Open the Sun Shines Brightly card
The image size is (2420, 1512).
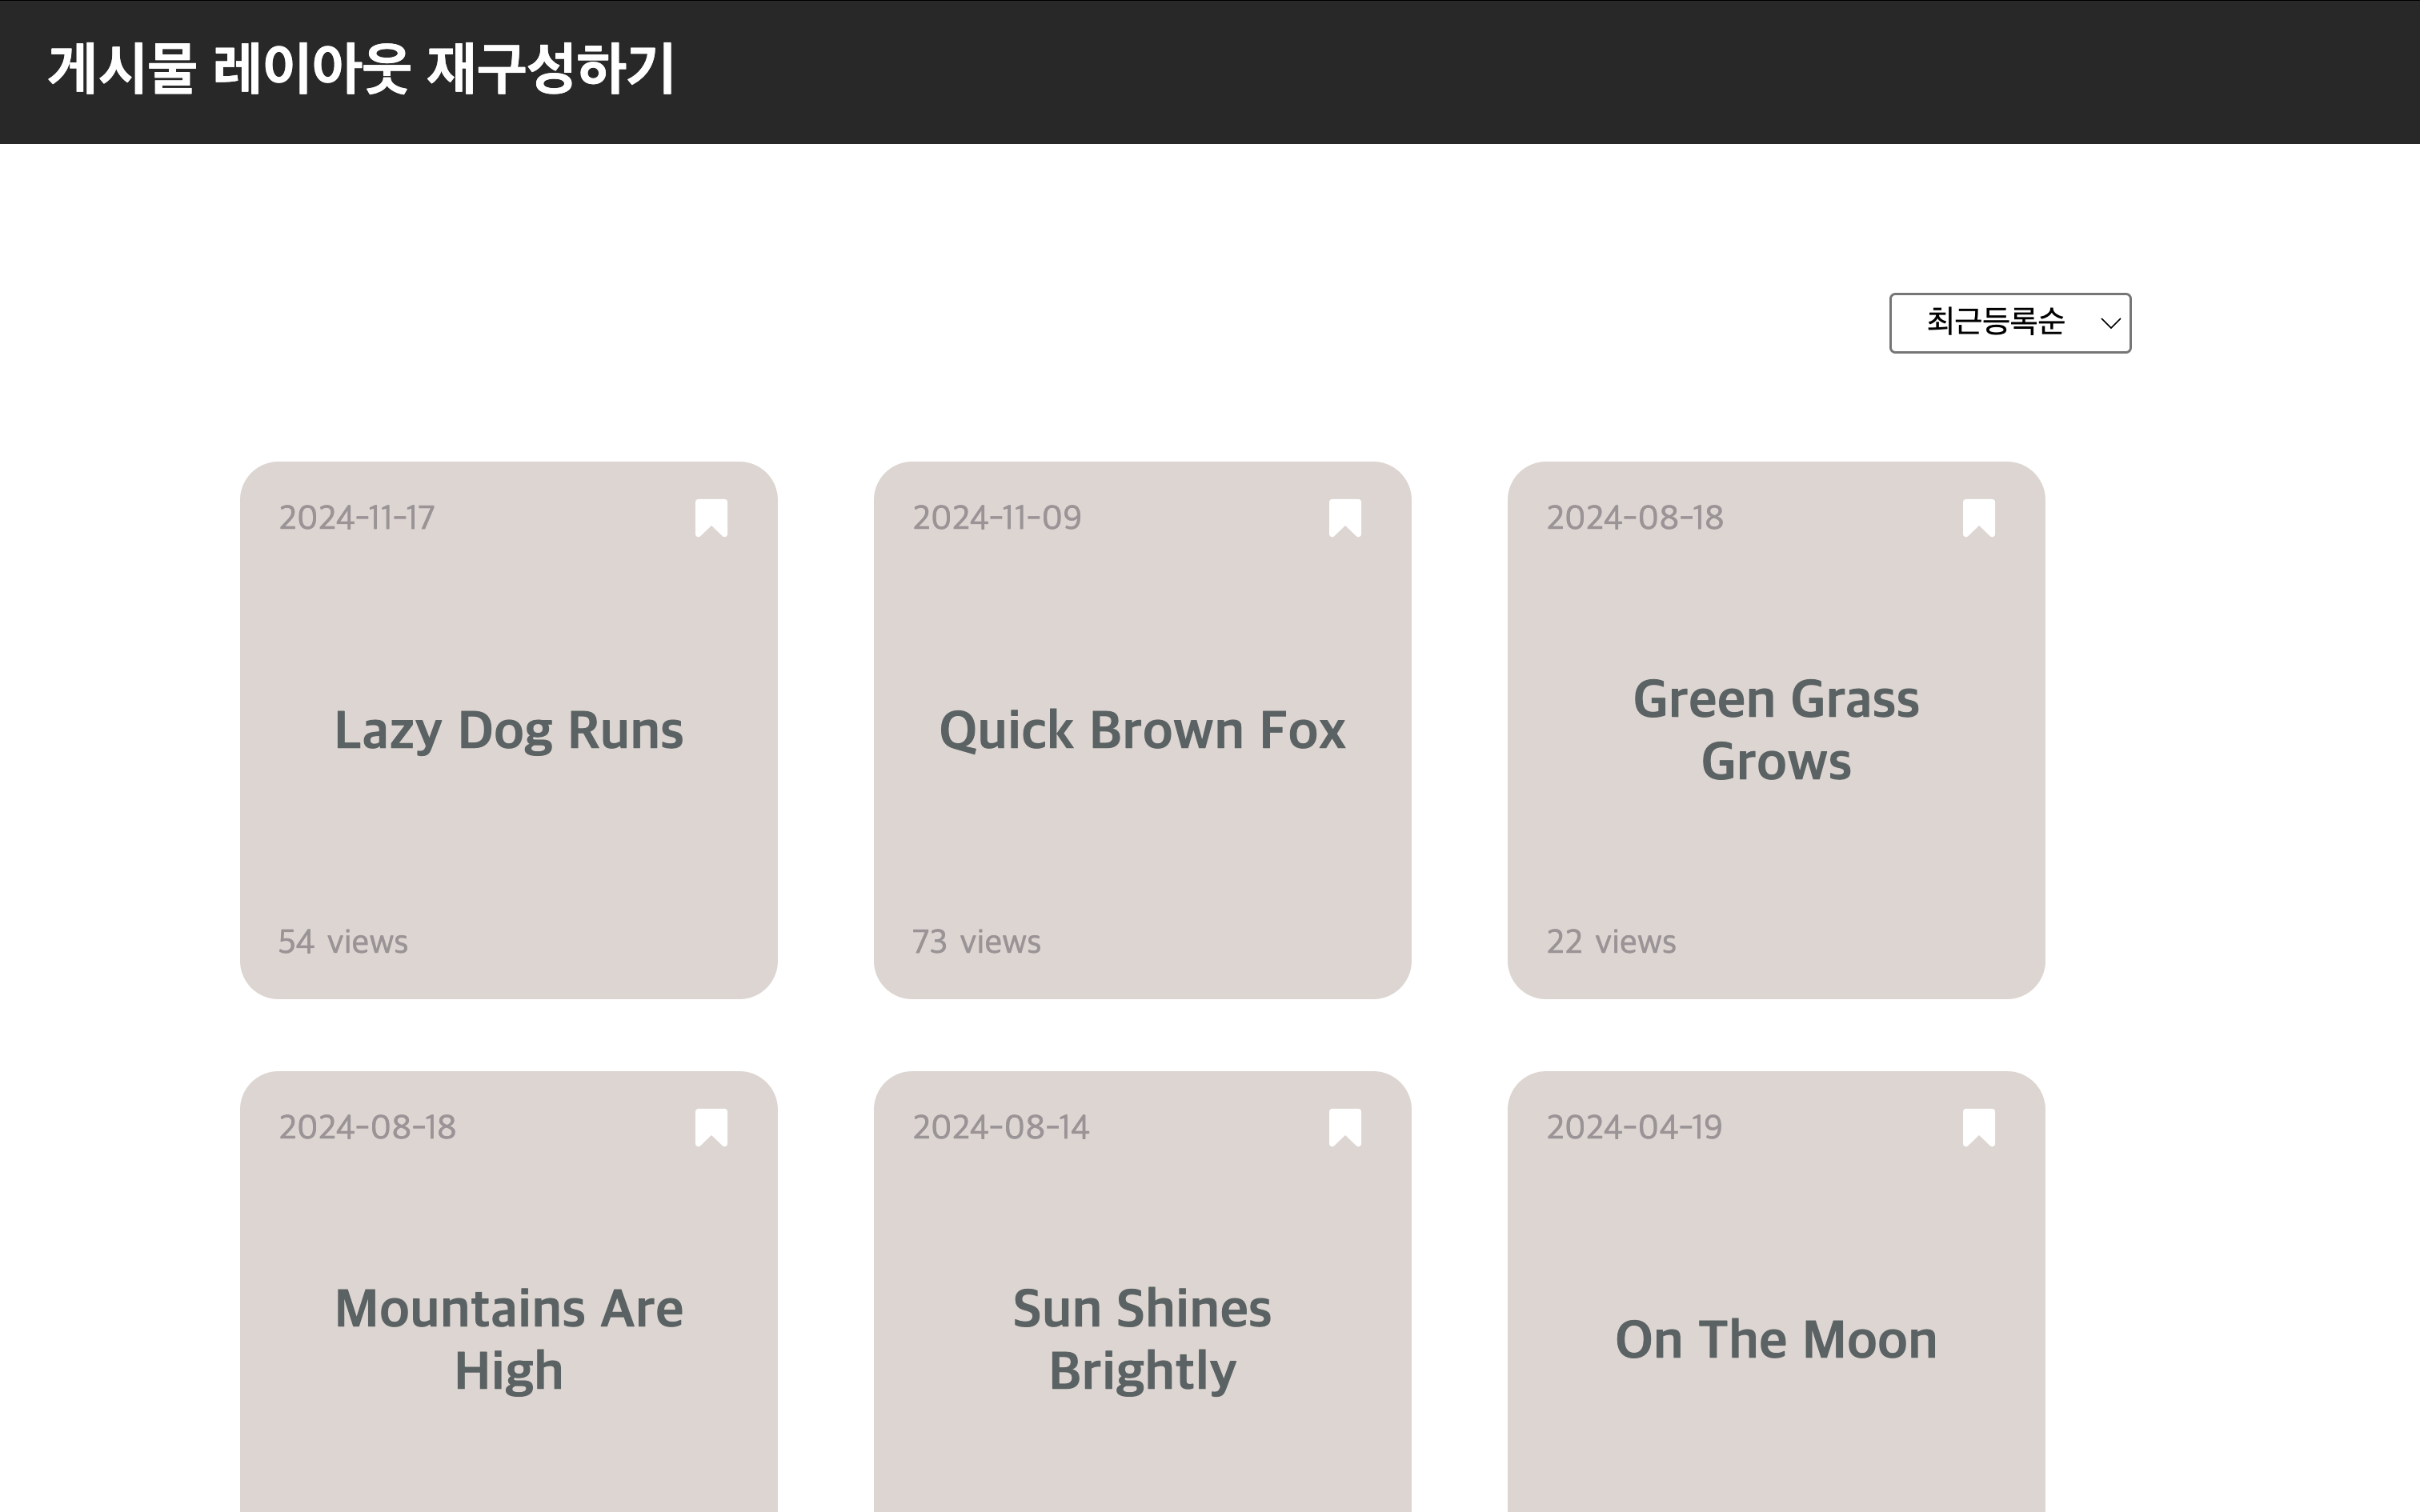[x=1142, y=1339]
